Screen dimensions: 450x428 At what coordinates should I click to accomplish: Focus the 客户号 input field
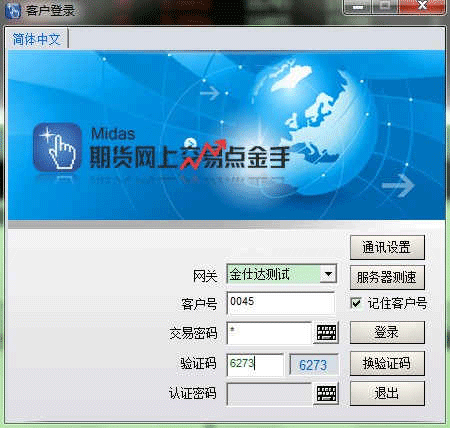coord(281,303)
